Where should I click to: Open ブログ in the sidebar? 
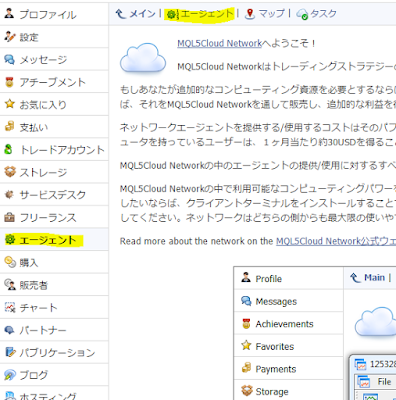[x=54, y=375]
